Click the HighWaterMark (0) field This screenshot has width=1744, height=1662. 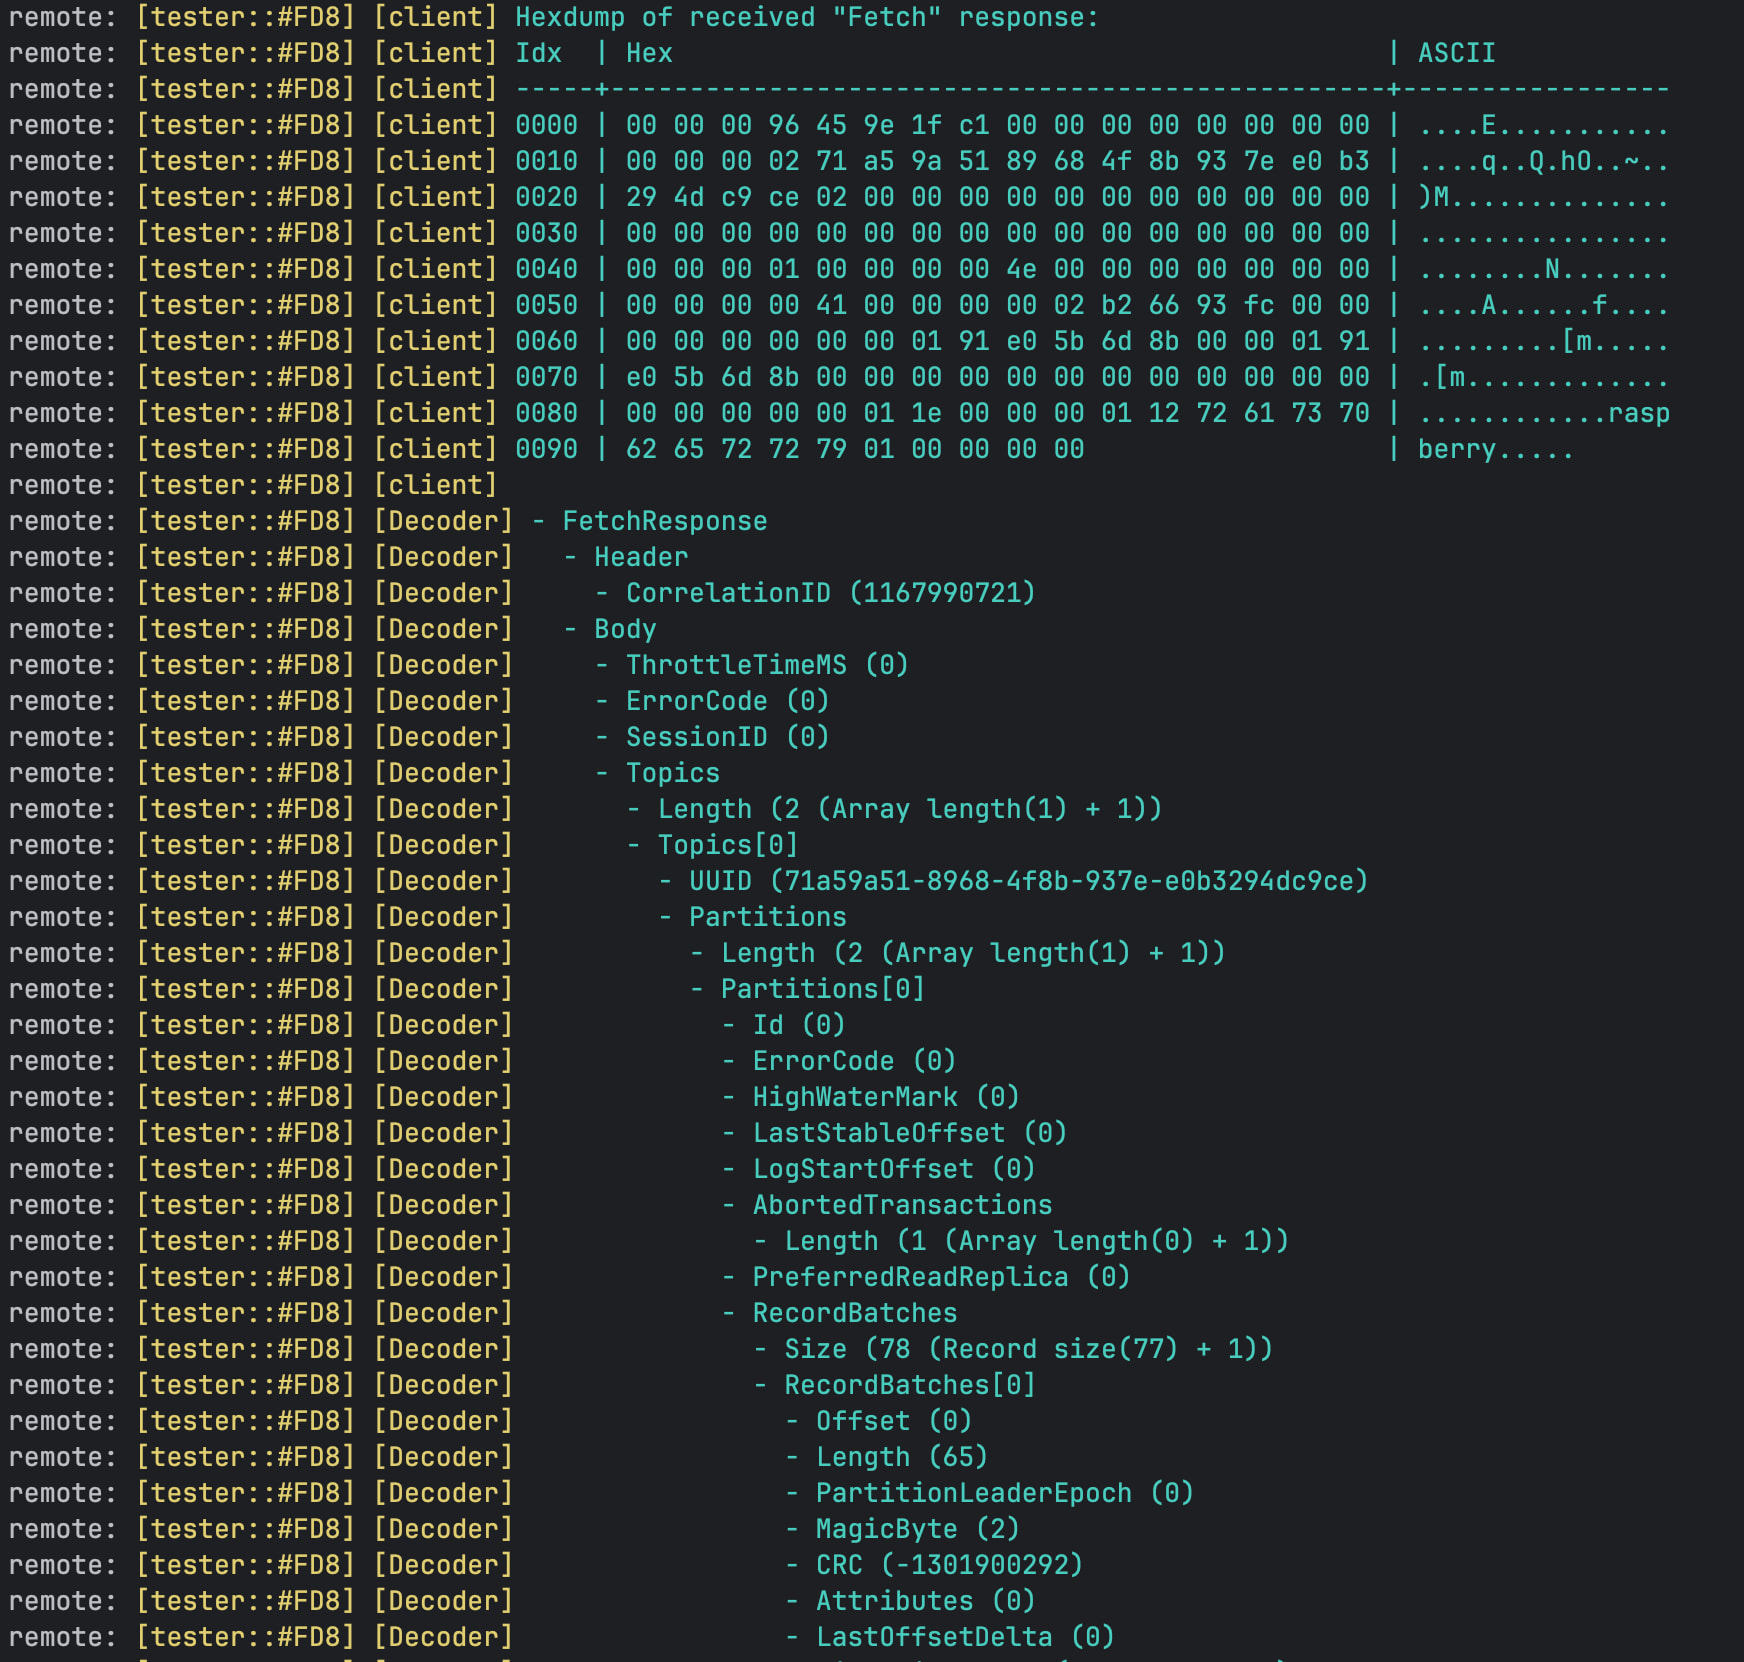[886, 1098]
